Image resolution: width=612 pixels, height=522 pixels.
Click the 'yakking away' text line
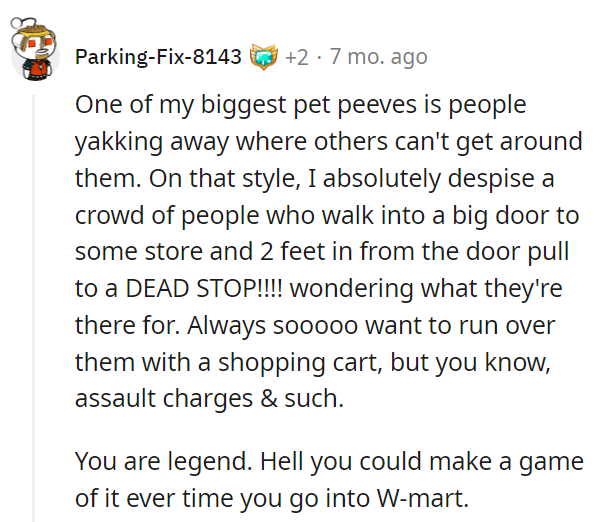coord(328,141)
